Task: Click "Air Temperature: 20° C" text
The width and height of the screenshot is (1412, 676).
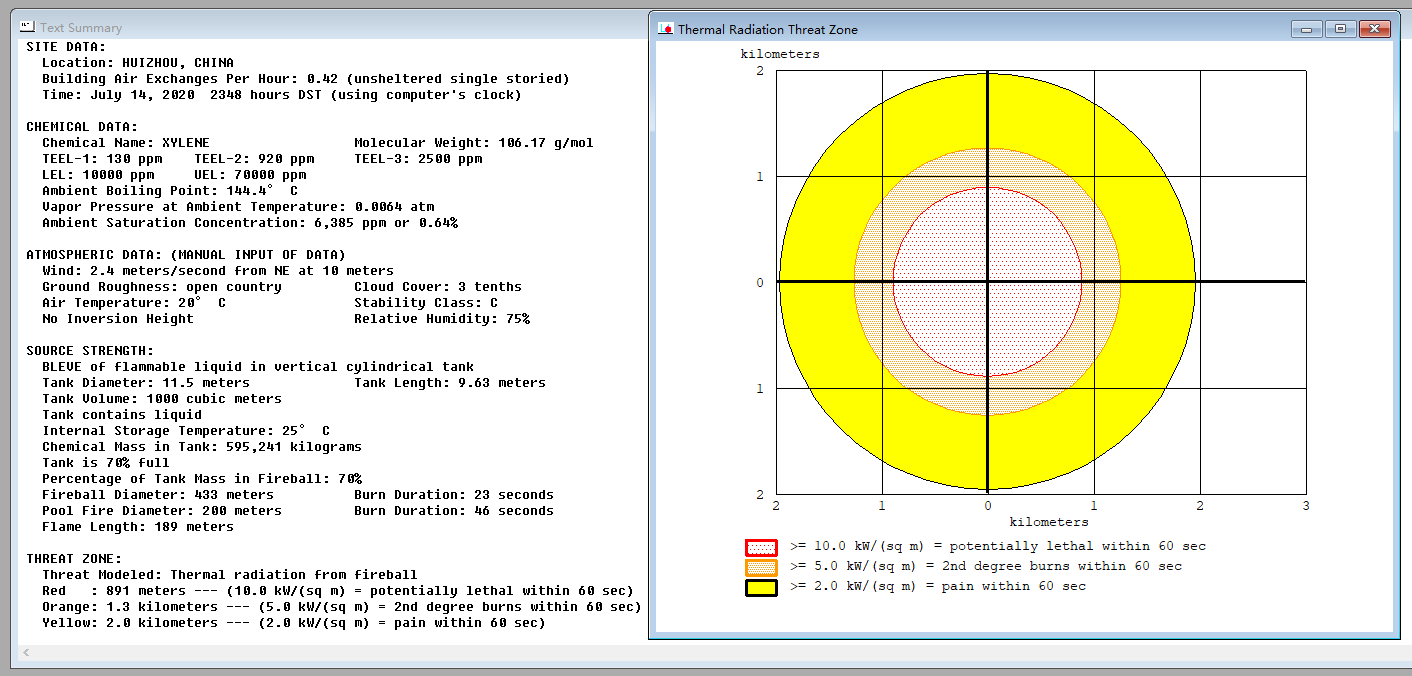Action: [134, 303]
